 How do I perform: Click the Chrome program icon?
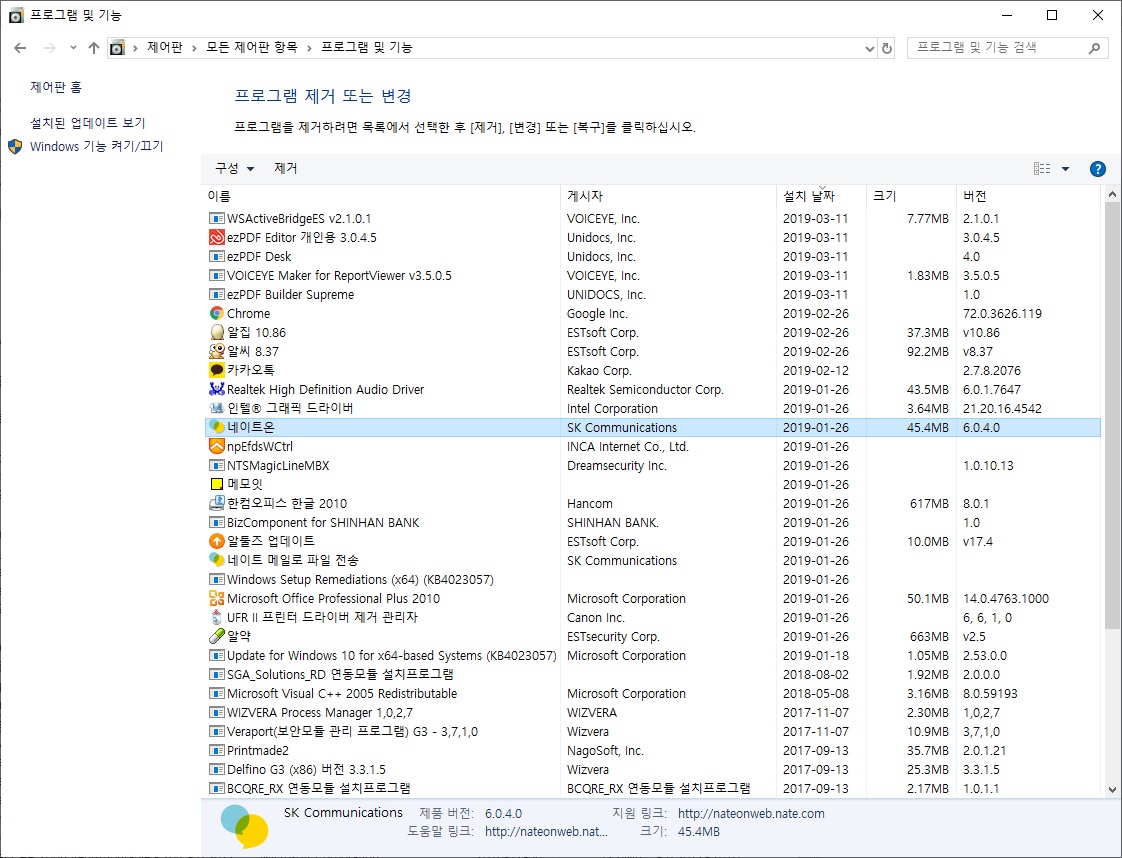point(217,313)
